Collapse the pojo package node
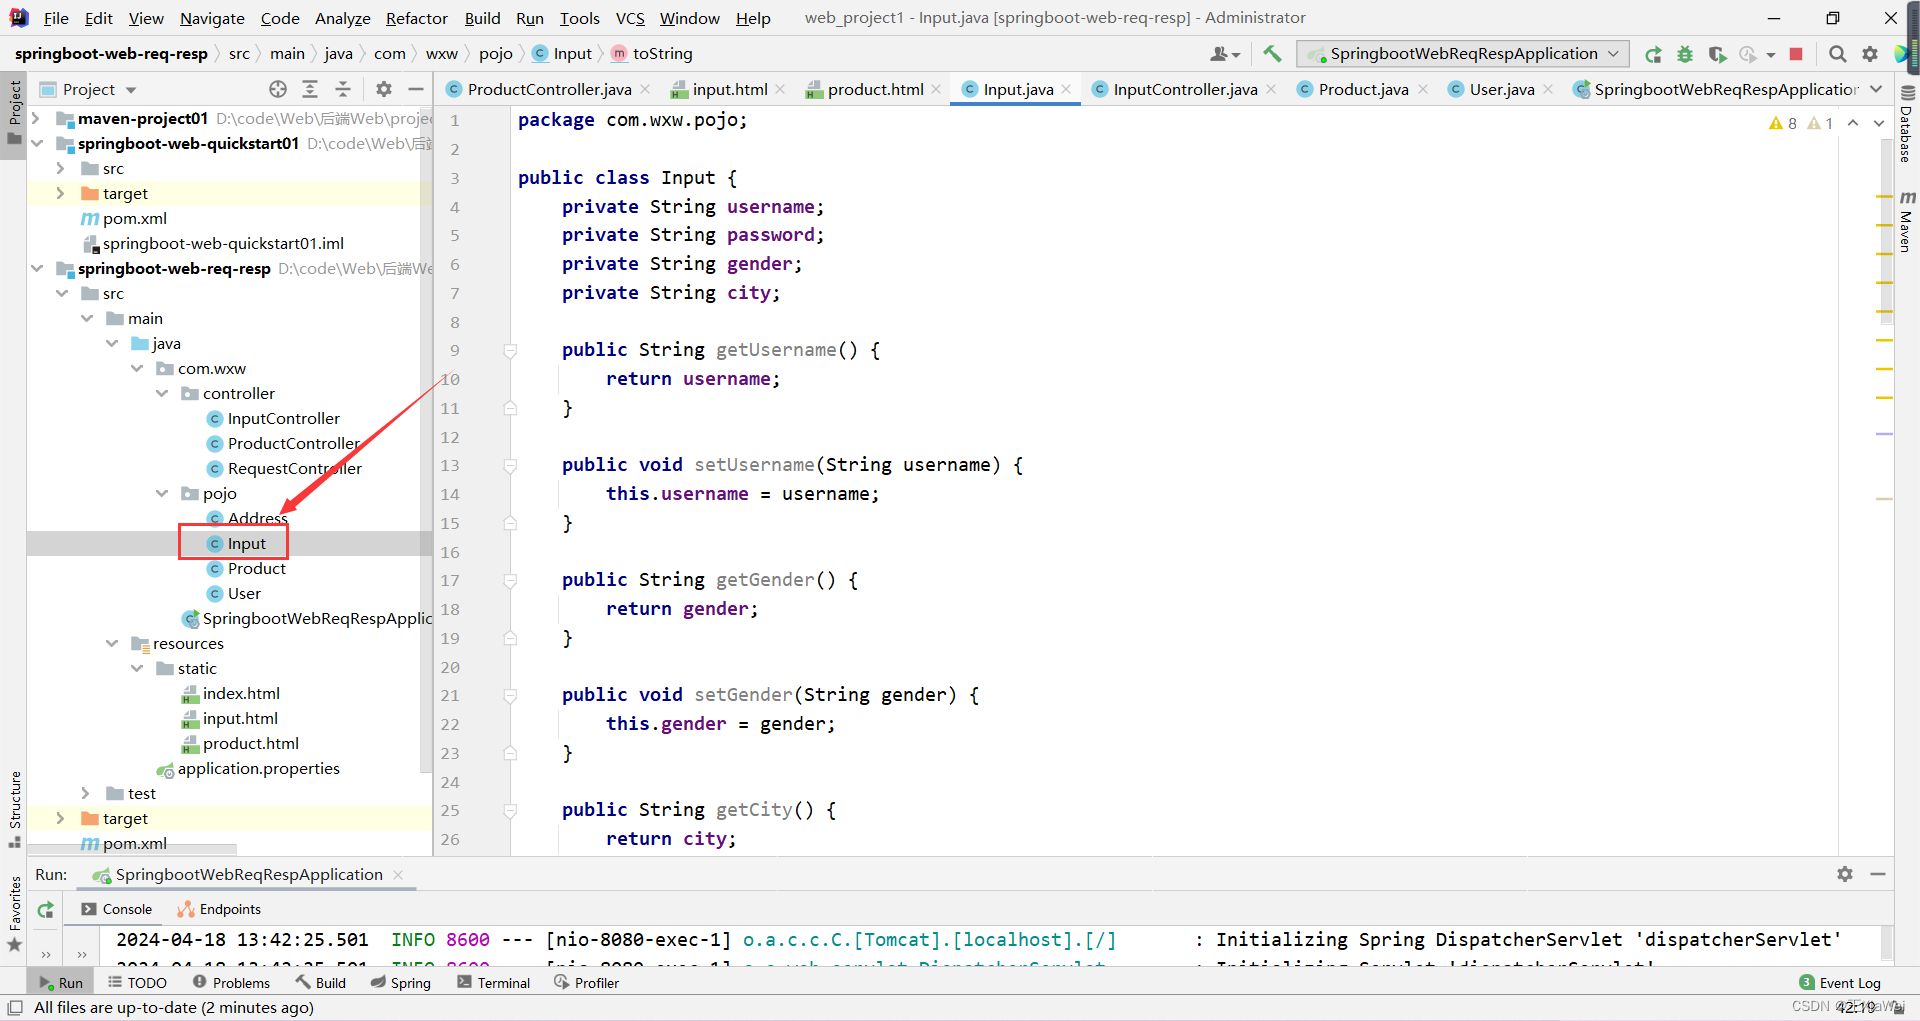This screenshot has height=1021, width=1920. pyautogui.click(x=162, y=494)
